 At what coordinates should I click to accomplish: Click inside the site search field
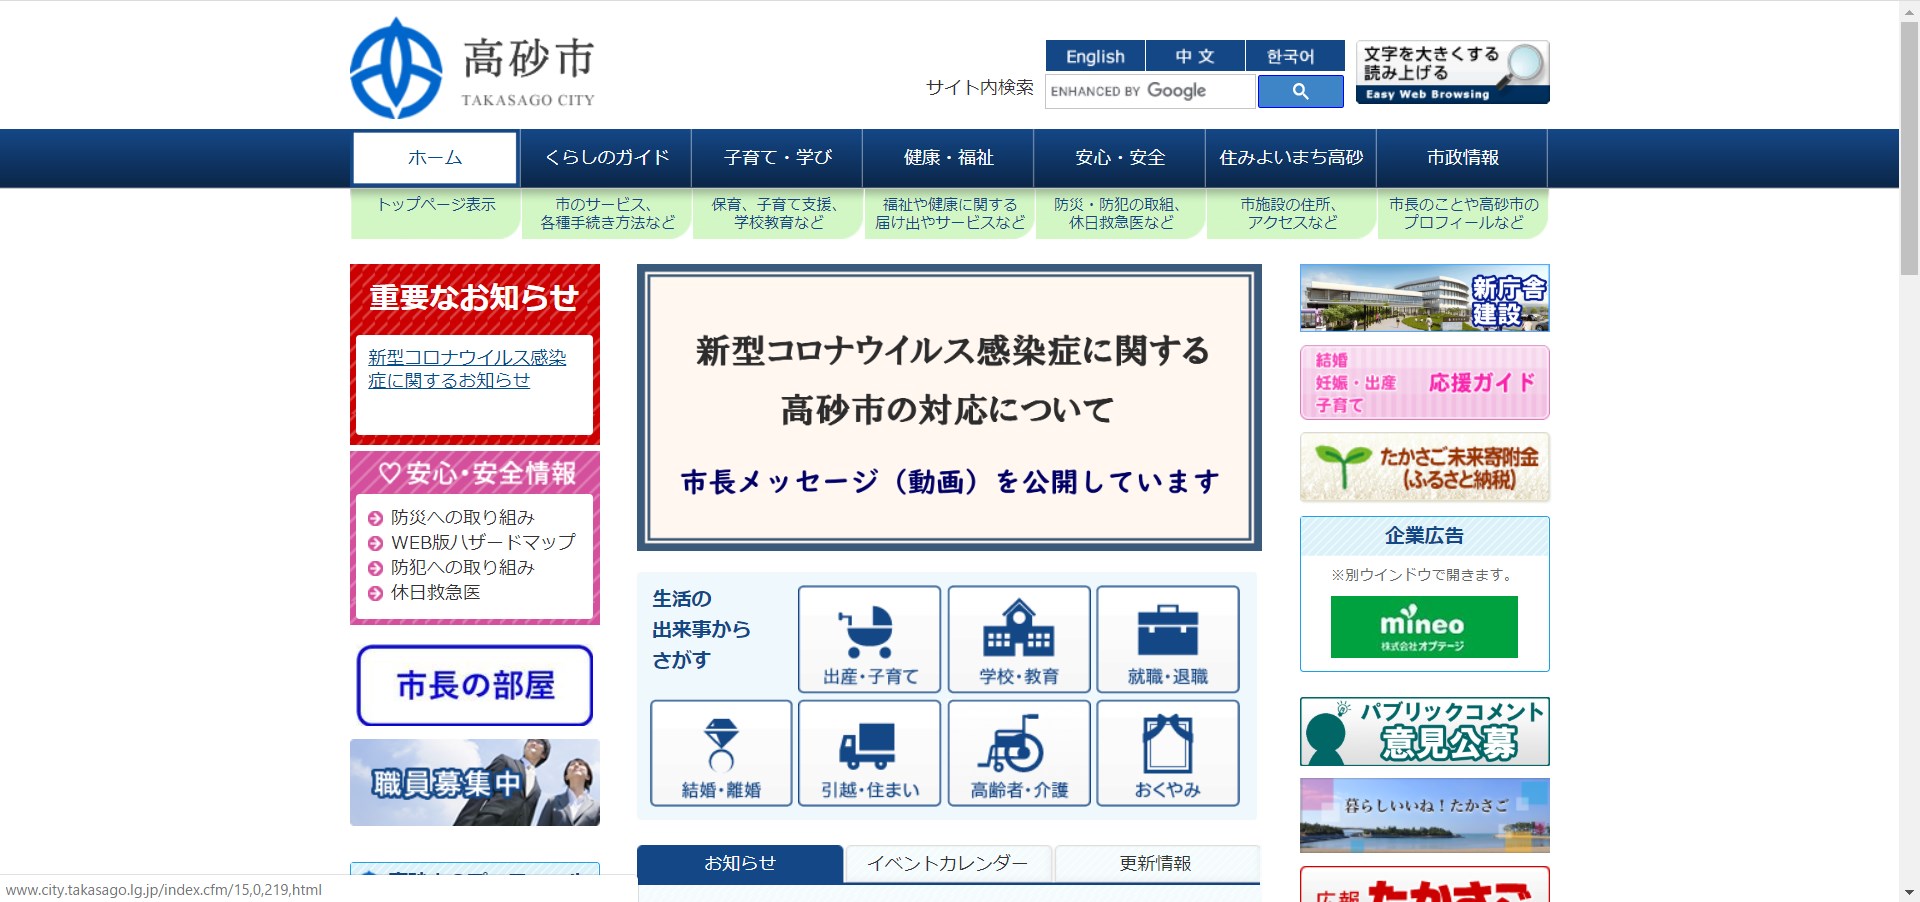tap(1148, 91)
